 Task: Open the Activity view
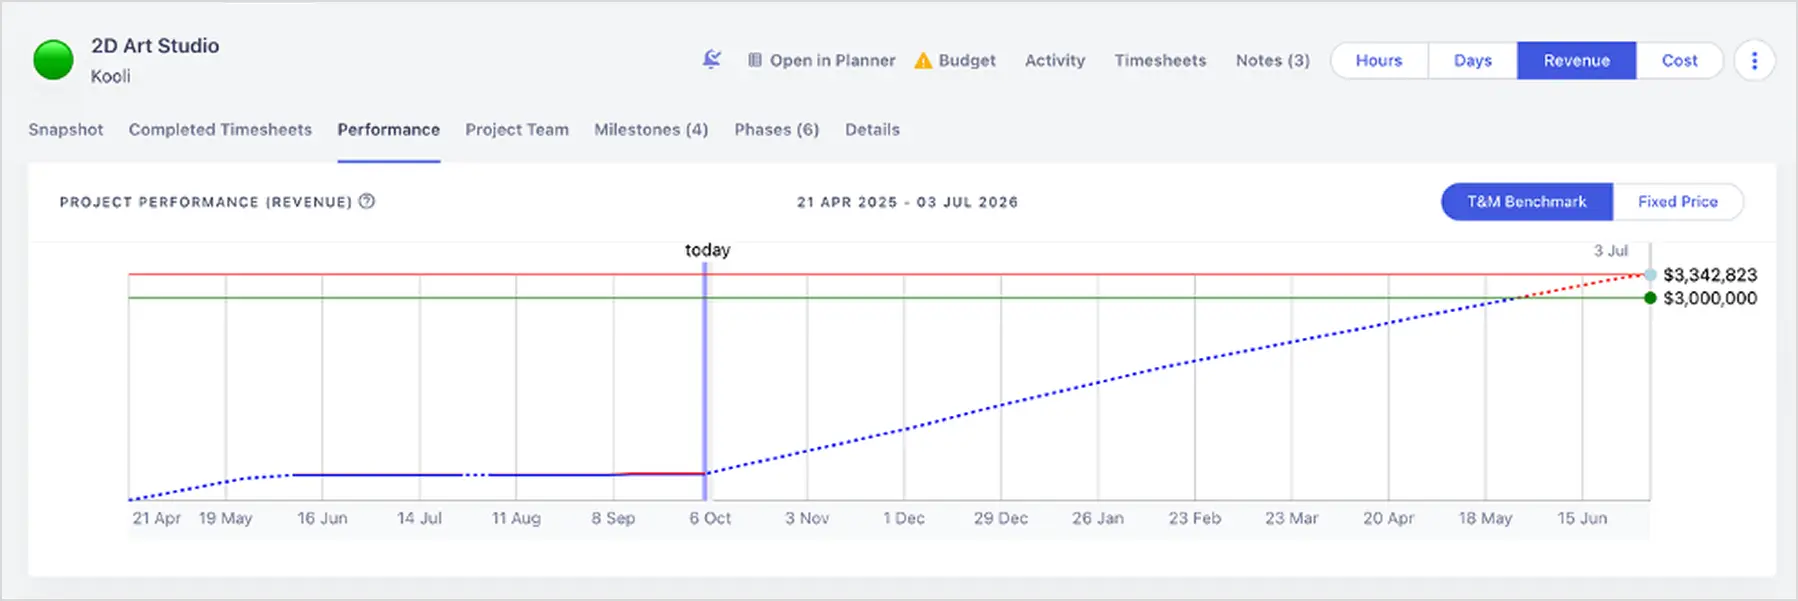point(1055,60)
